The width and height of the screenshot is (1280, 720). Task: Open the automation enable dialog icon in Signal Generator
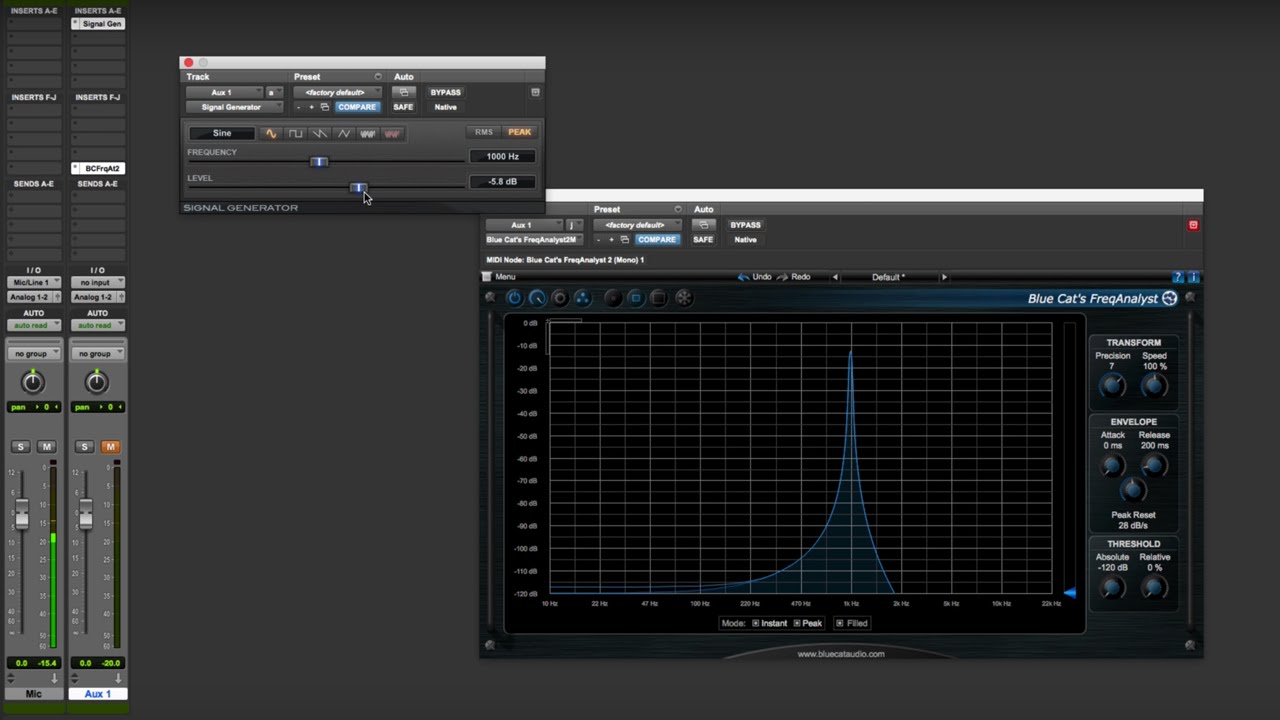(x=403, y=92)
